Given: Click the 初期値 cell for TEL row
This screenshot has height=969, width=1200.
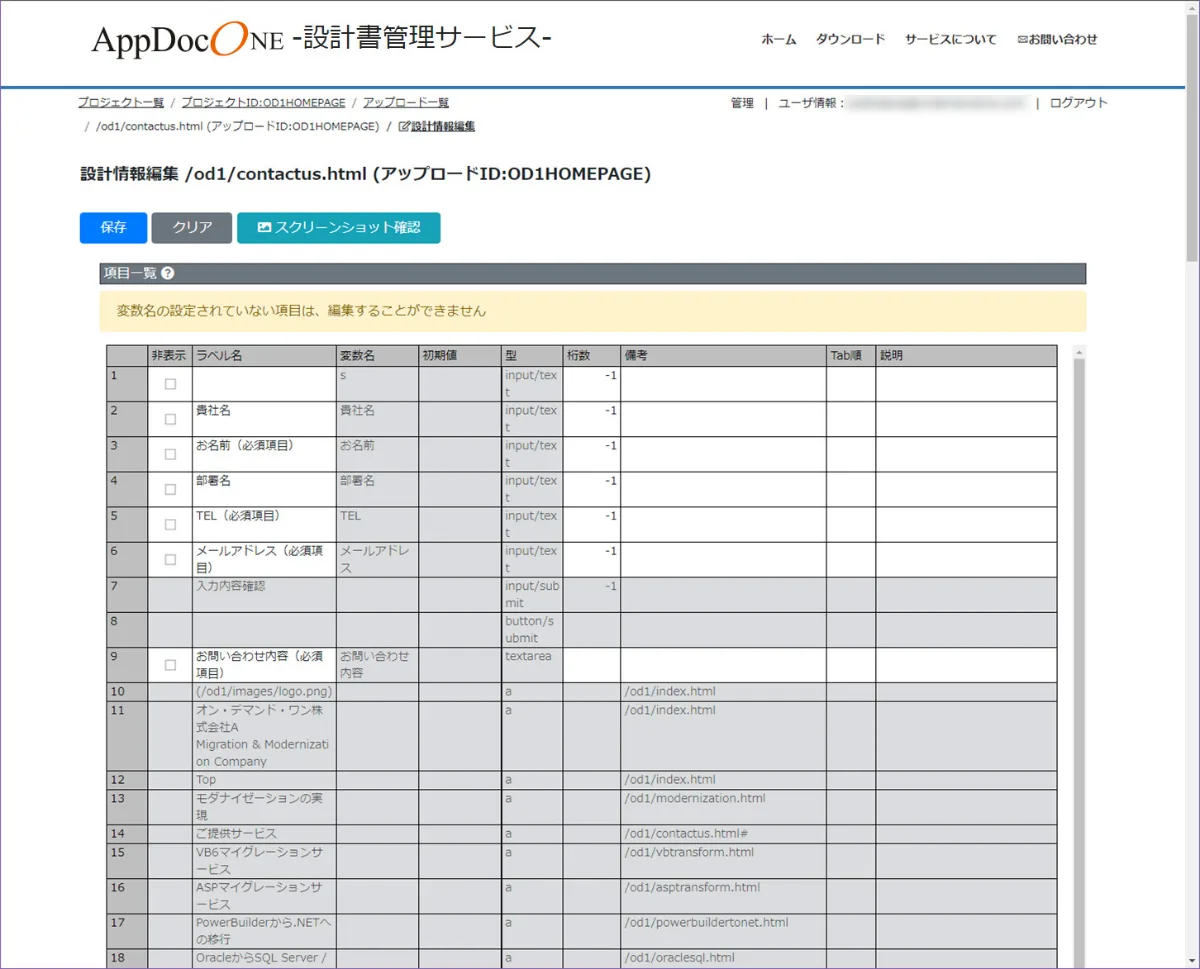Looking at the screenshot, I should [x=460, y=524].
